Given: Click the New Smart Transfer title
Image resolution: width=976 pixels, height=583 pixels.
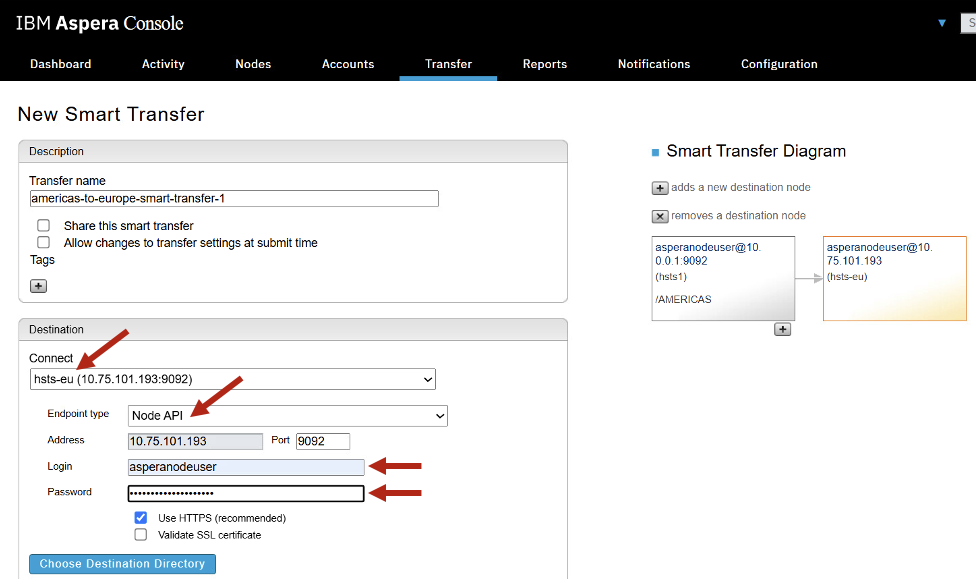Looking at the screenshot, I should coord(111,114).
